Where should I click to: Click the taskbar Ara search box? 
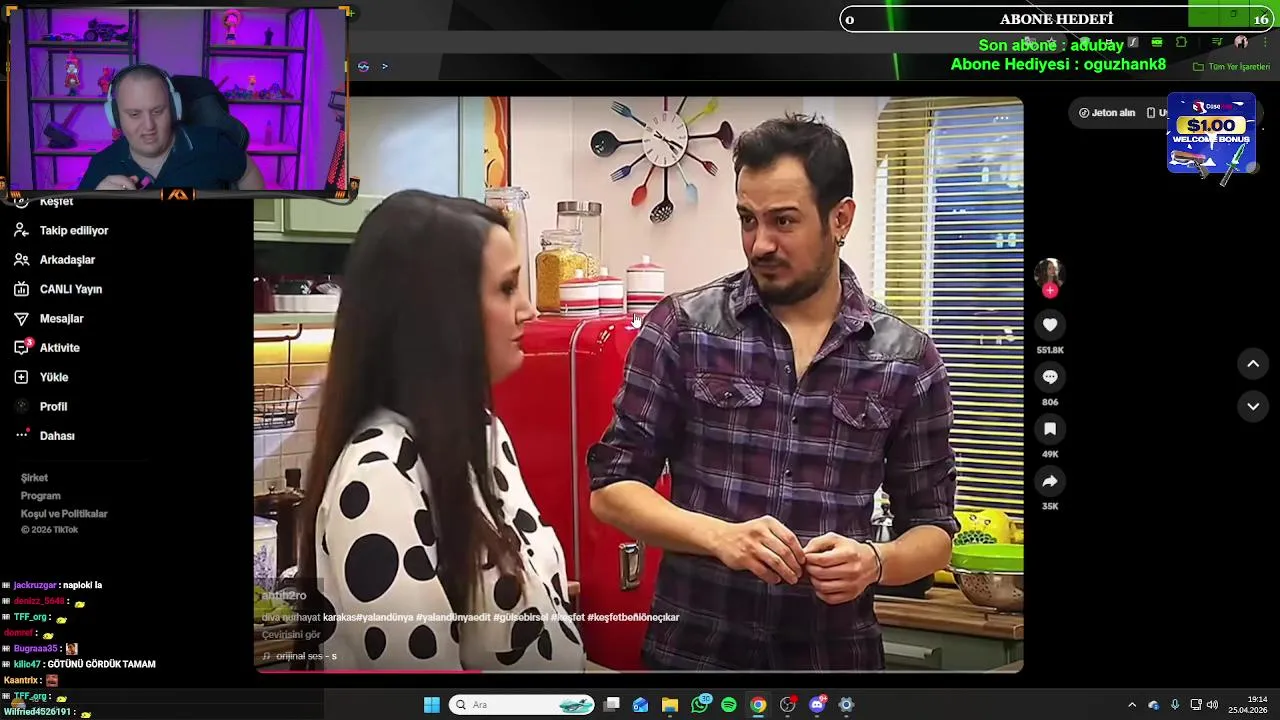coord(522,705)
